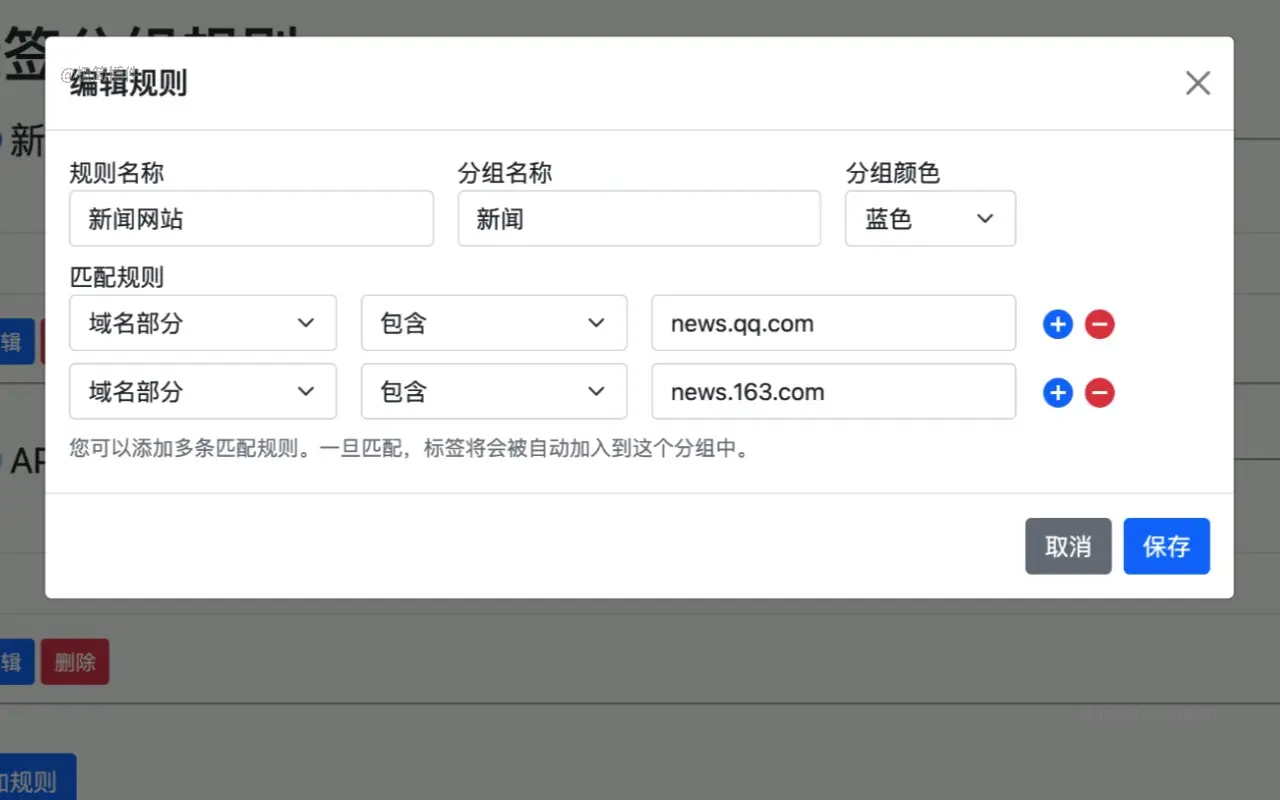Open the 包含 condition dropdown for news.qq.com
Image resolution: width=1280 pixels, height=800 pixels.
click(494, 322)
